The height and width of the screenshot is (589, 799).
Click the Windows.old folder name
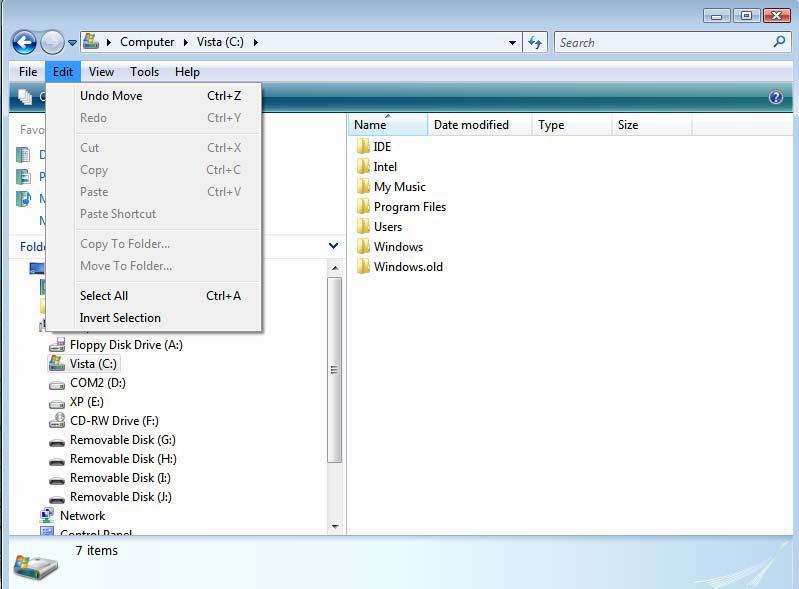[408, 266]
